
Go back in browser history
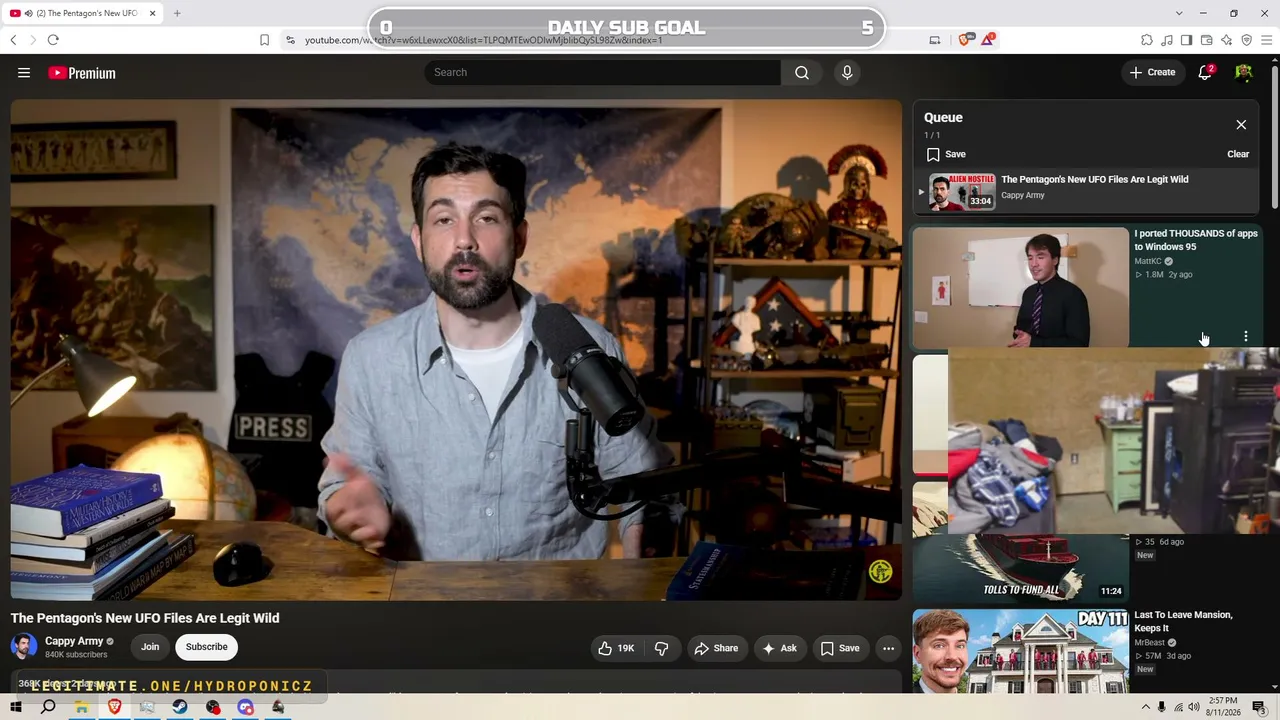pyautogui.click(x=13, y=40)
